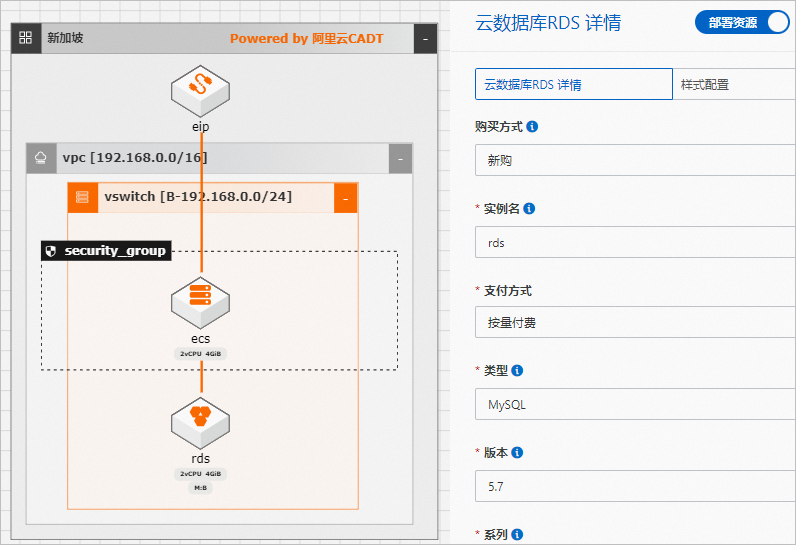
Task: Toggle the 部署资源 switch
Action: click(742, 23)
